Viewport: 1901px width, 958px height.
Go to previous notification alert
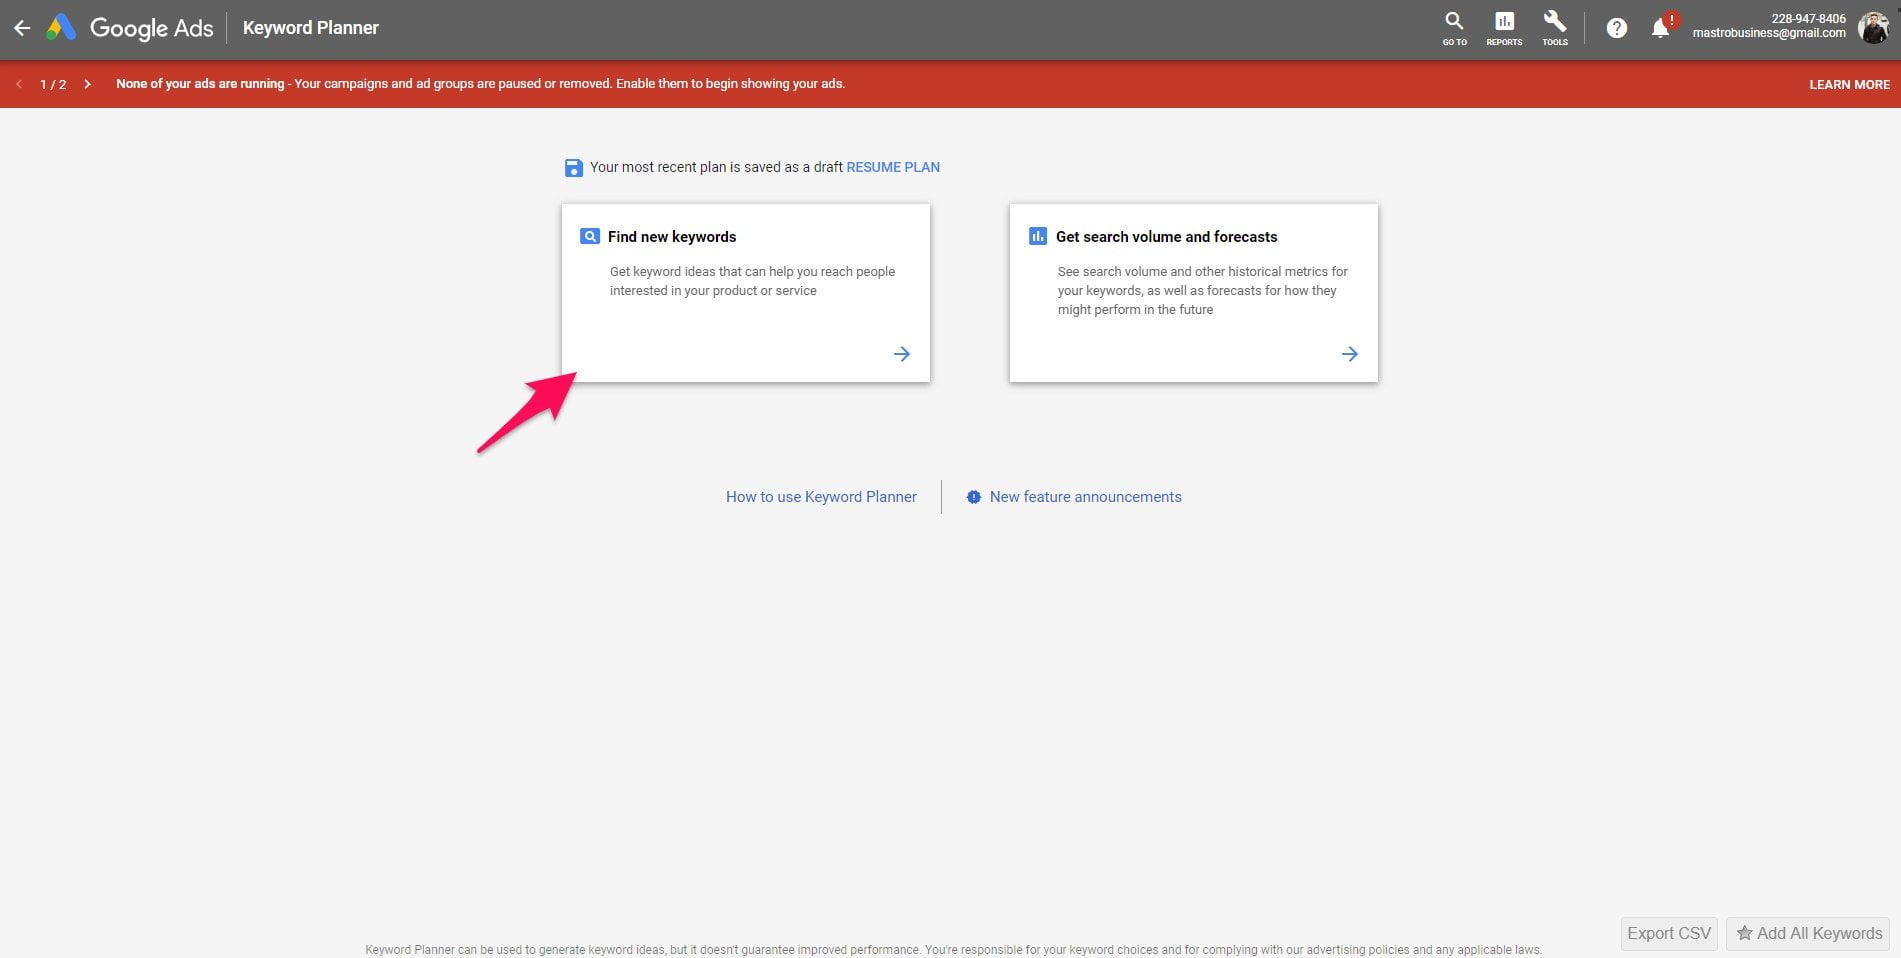pos(19,84)
